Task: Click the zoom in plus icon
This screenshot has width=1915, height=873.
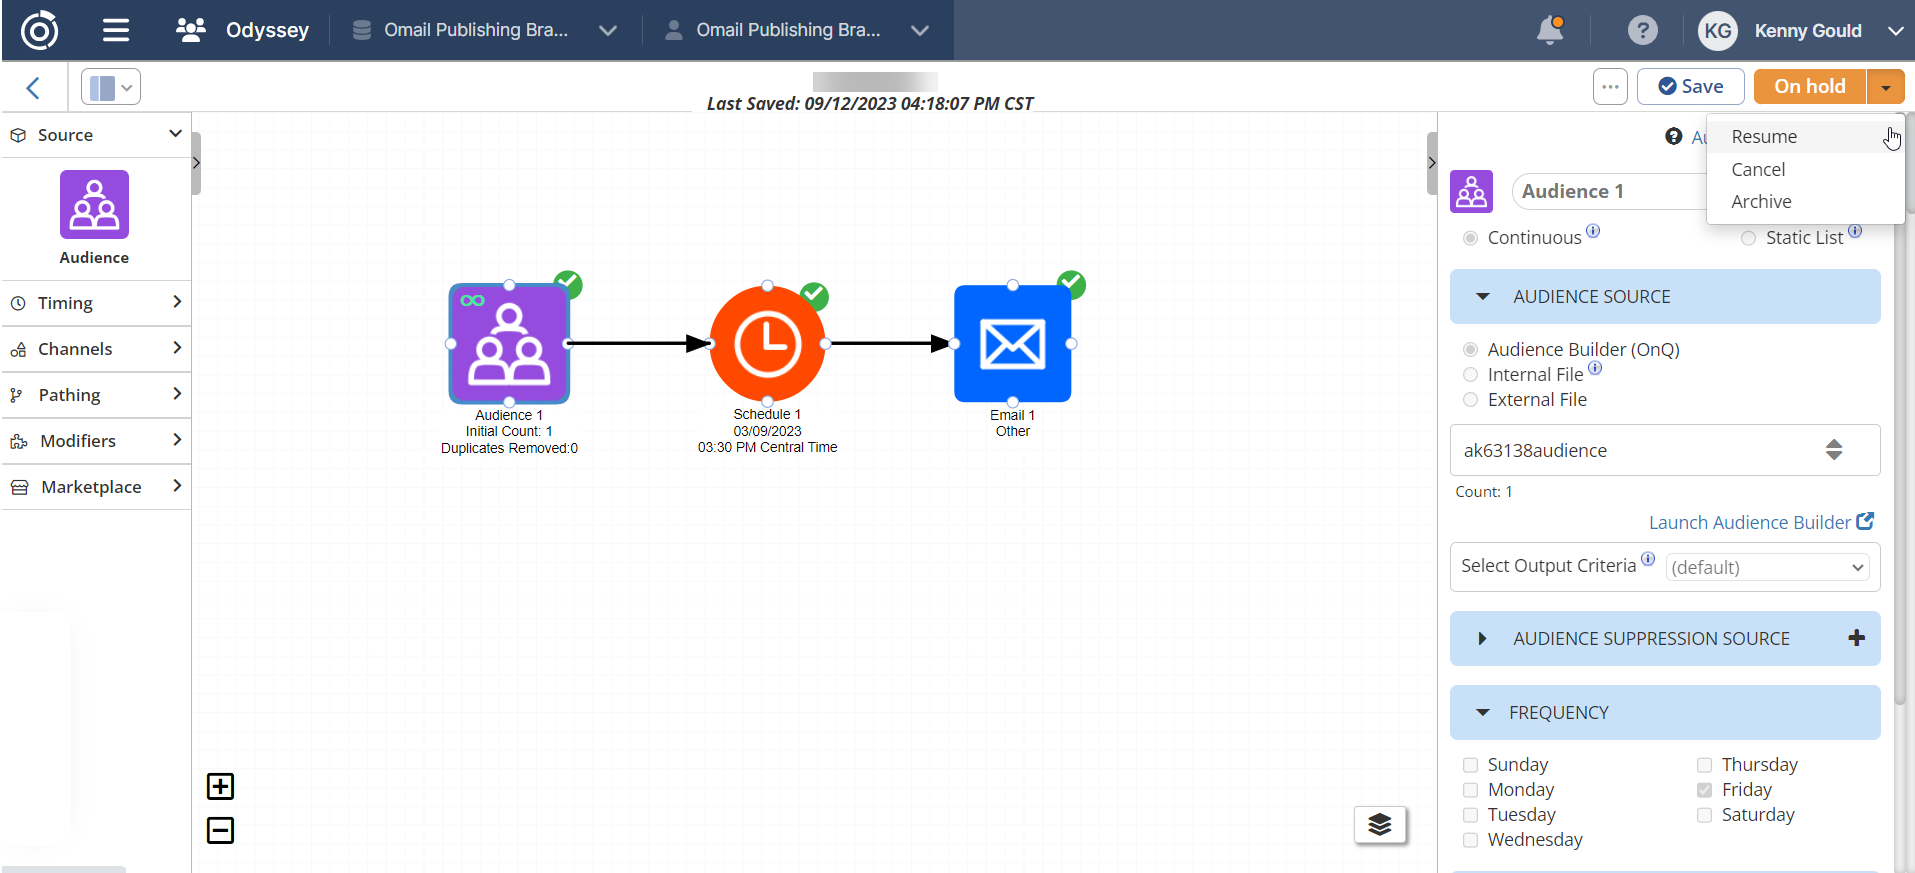Action: pyautogui.click(x=220, y=787)
